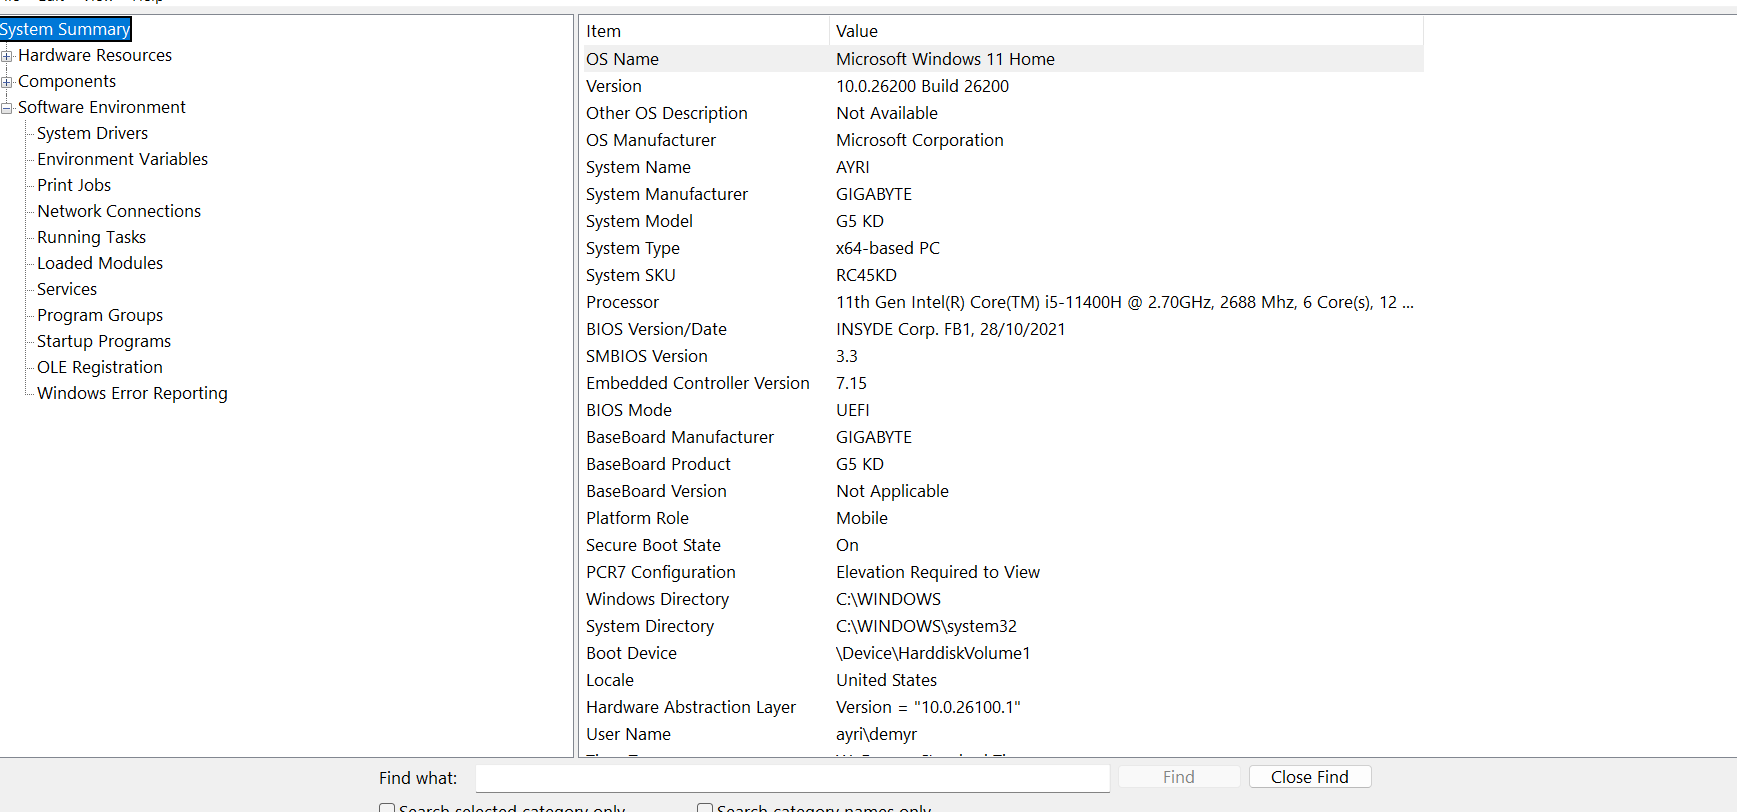
Task: Select Program Groups tree item
Action: point(100,315)
